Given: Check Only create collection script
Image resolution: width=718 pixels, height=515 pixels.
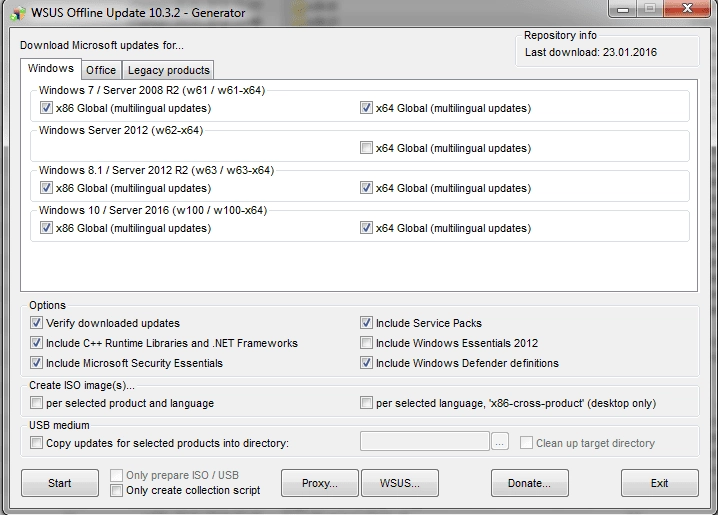Looking at the screenshot, I should pos(116,490).
